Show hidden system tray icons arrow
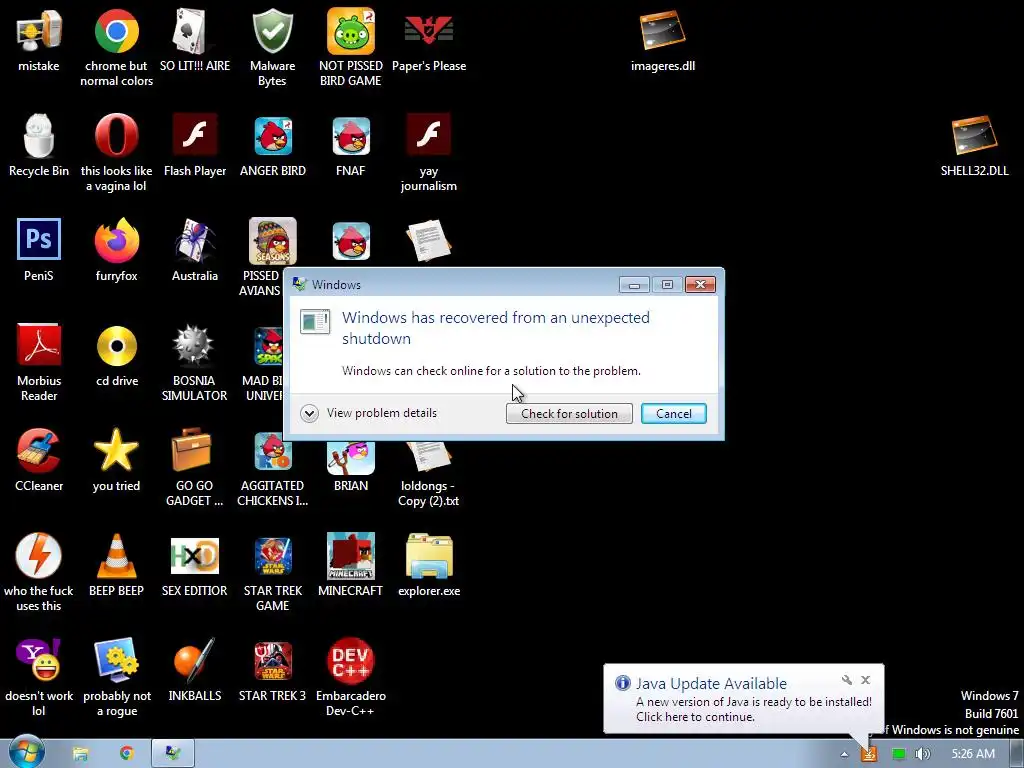Screen dimensions: 1024x768 (844, 754)
